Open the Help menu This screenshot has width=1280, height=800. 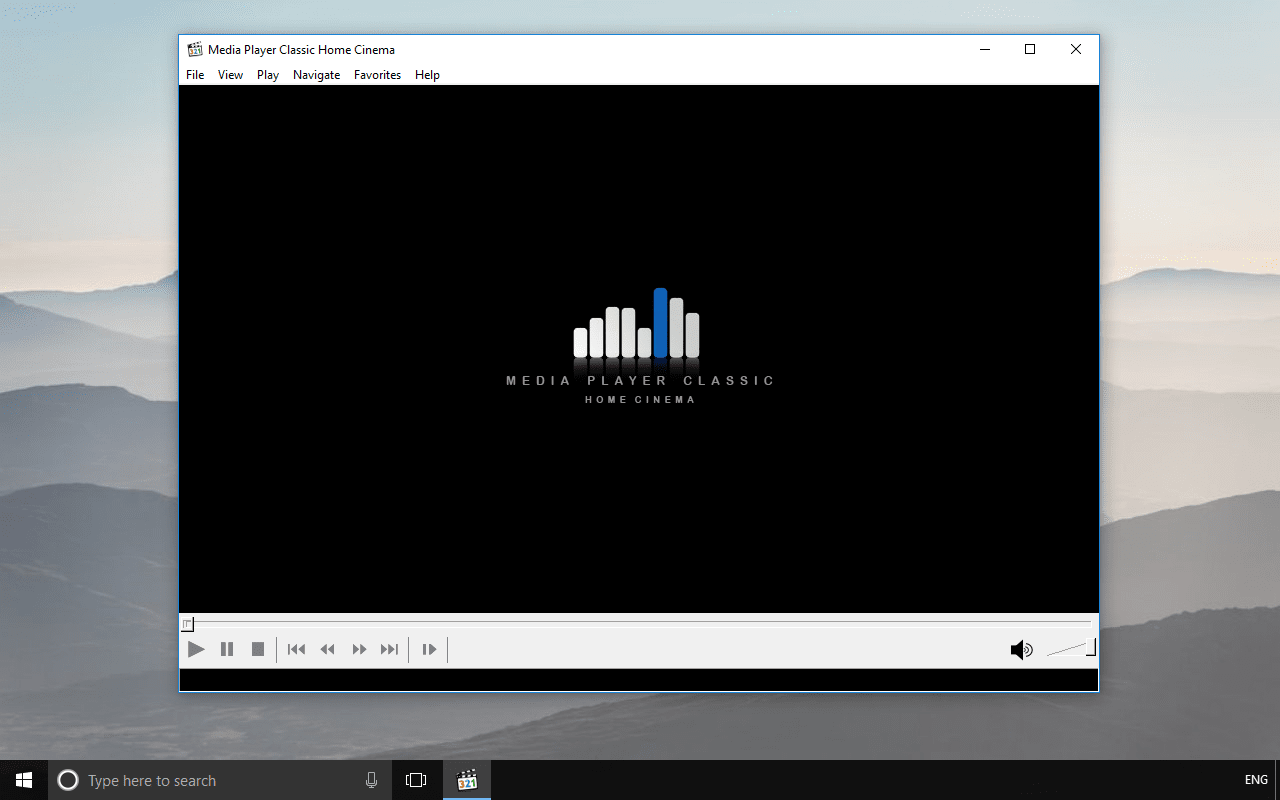point(427,75)
